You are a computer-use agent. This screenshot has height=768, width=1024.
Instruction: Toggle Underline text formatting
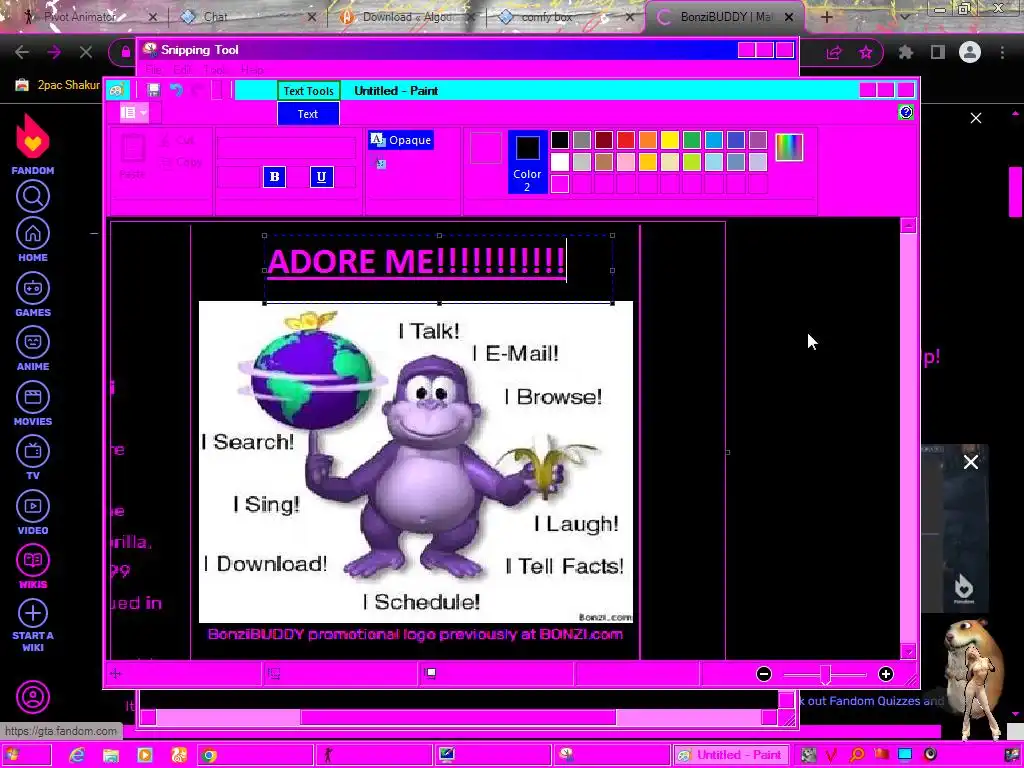(321, 176)
